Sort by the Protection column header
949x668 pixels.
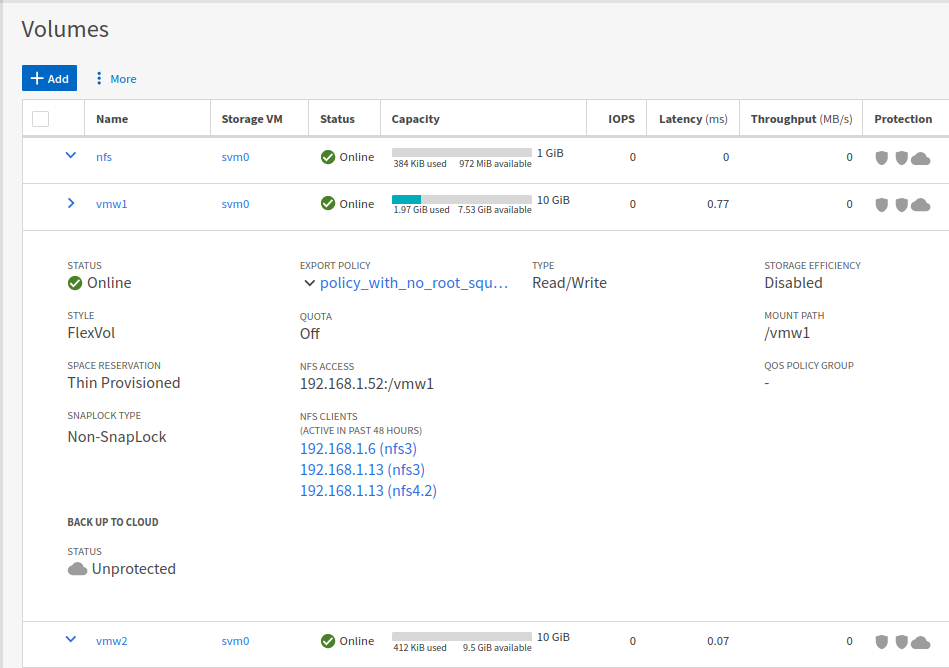[x=903, y=119]
